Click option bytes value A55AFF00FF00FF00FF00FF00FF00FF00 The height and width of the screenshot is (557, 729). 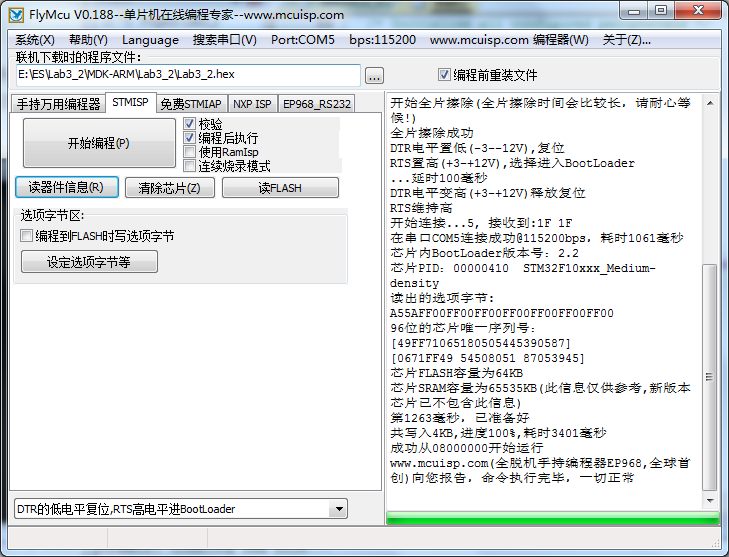coord(502,313)
